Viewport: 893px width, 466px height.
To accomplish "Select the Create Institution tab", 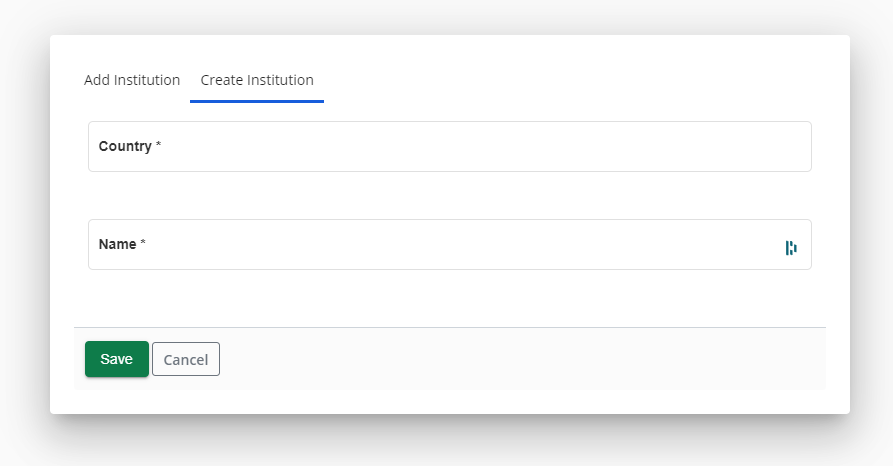I will click(x=257, y=80).
